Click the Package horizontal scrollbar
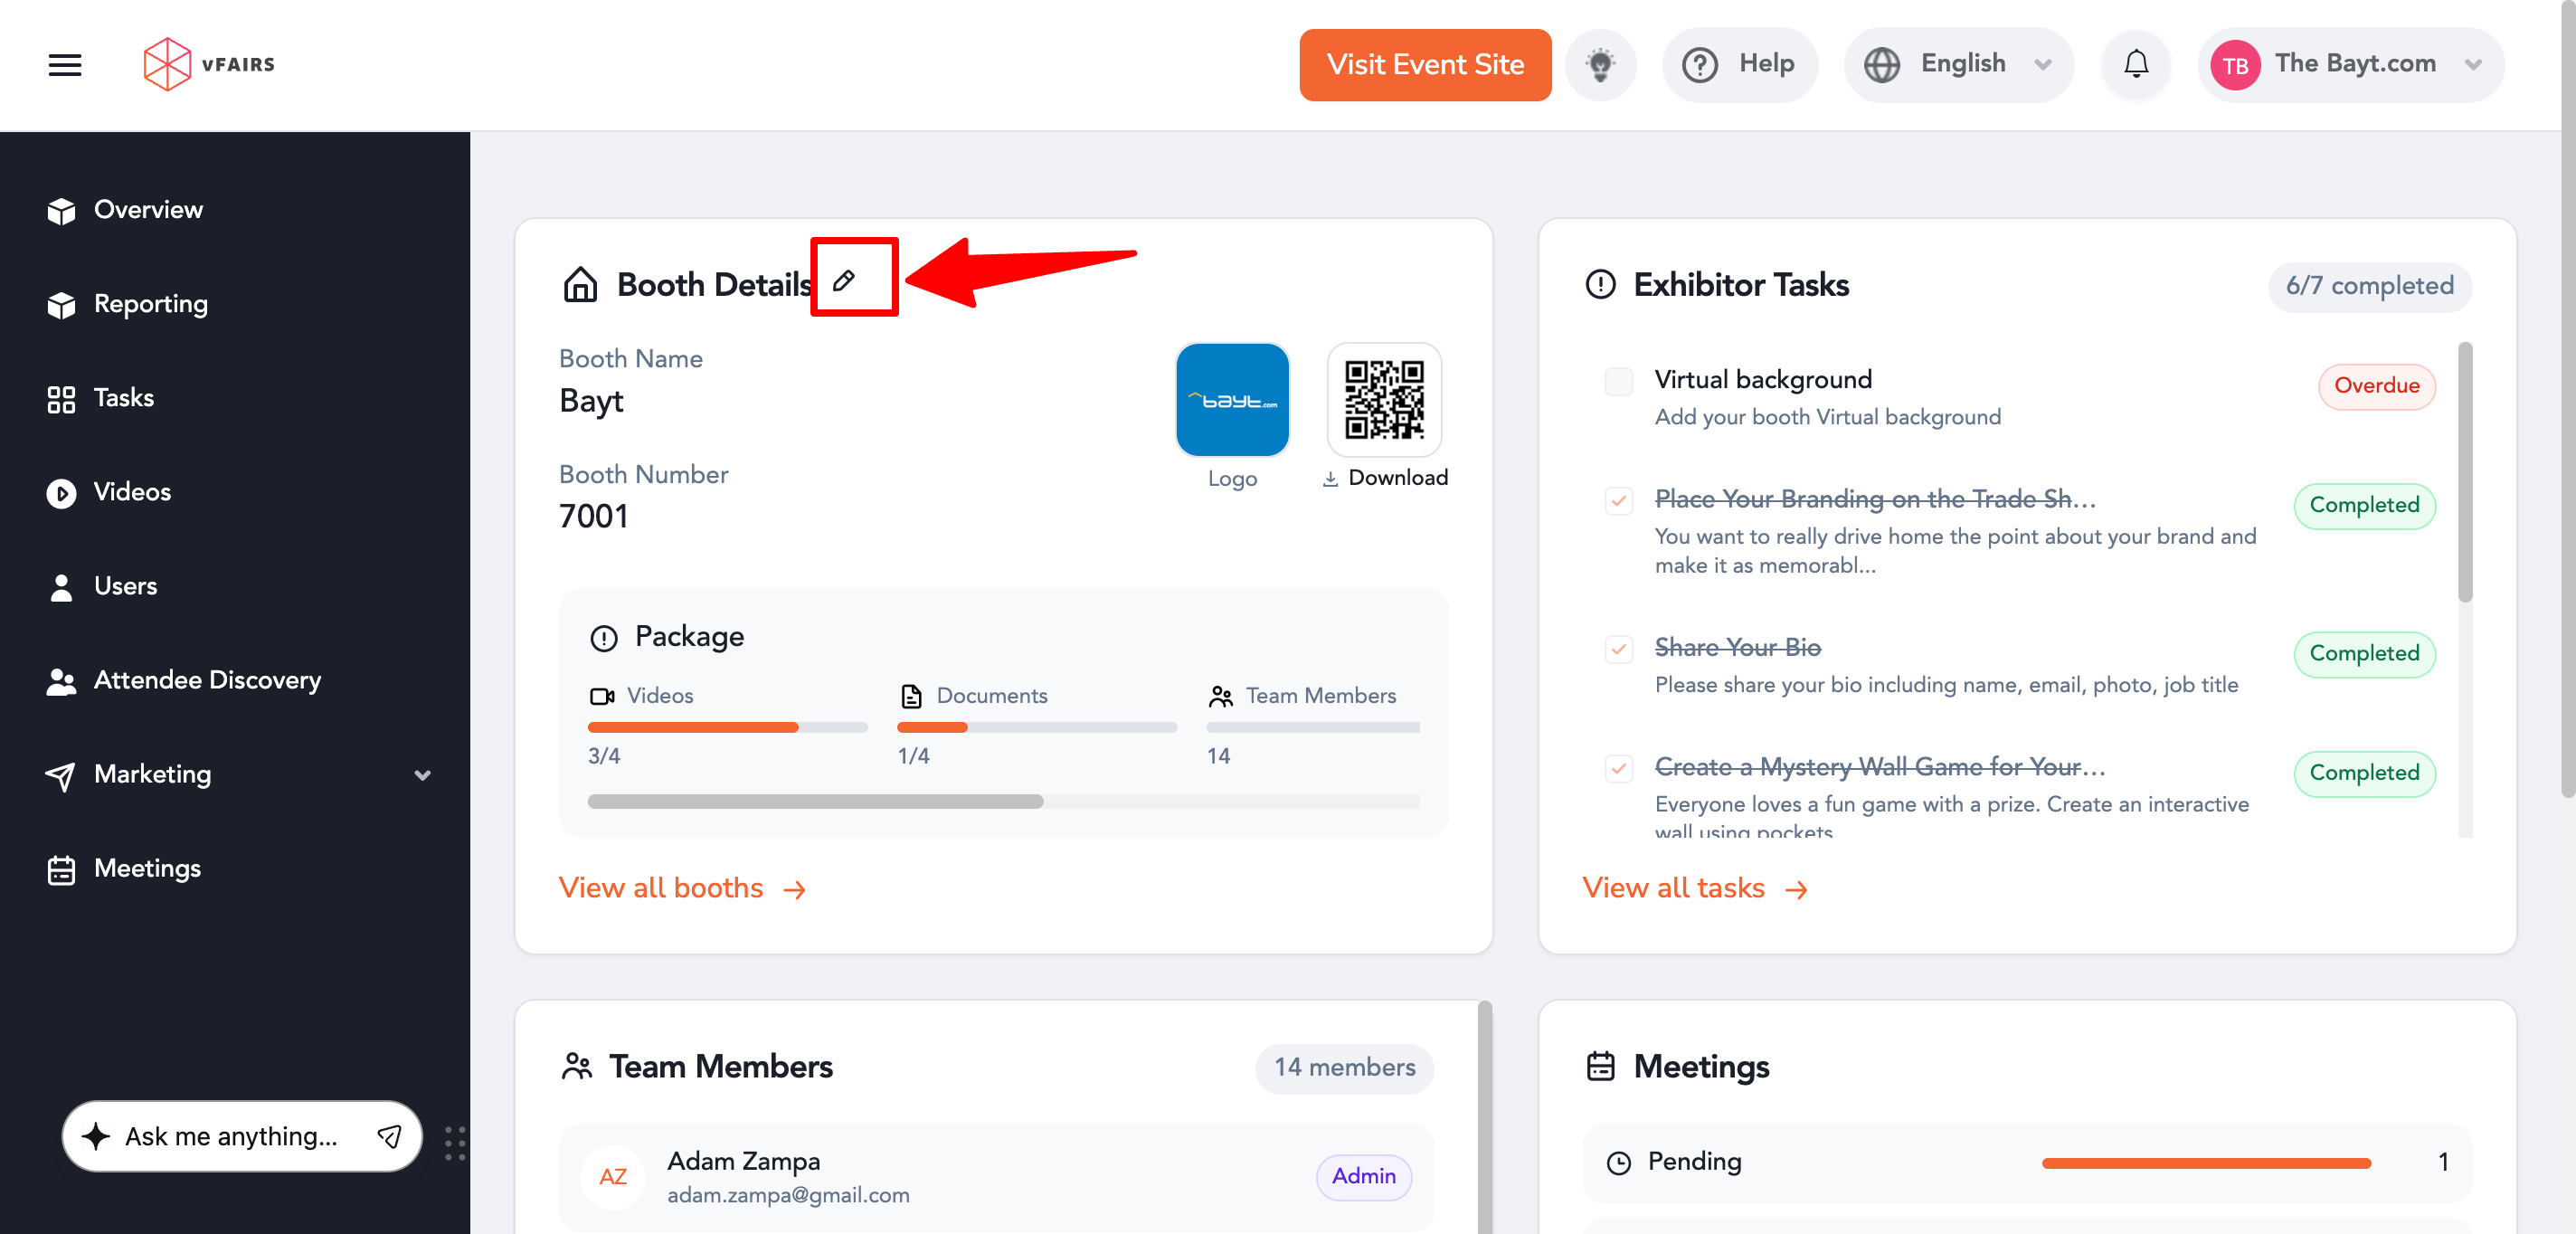This screenshot has width=2576, height=1234. [814, 801]
